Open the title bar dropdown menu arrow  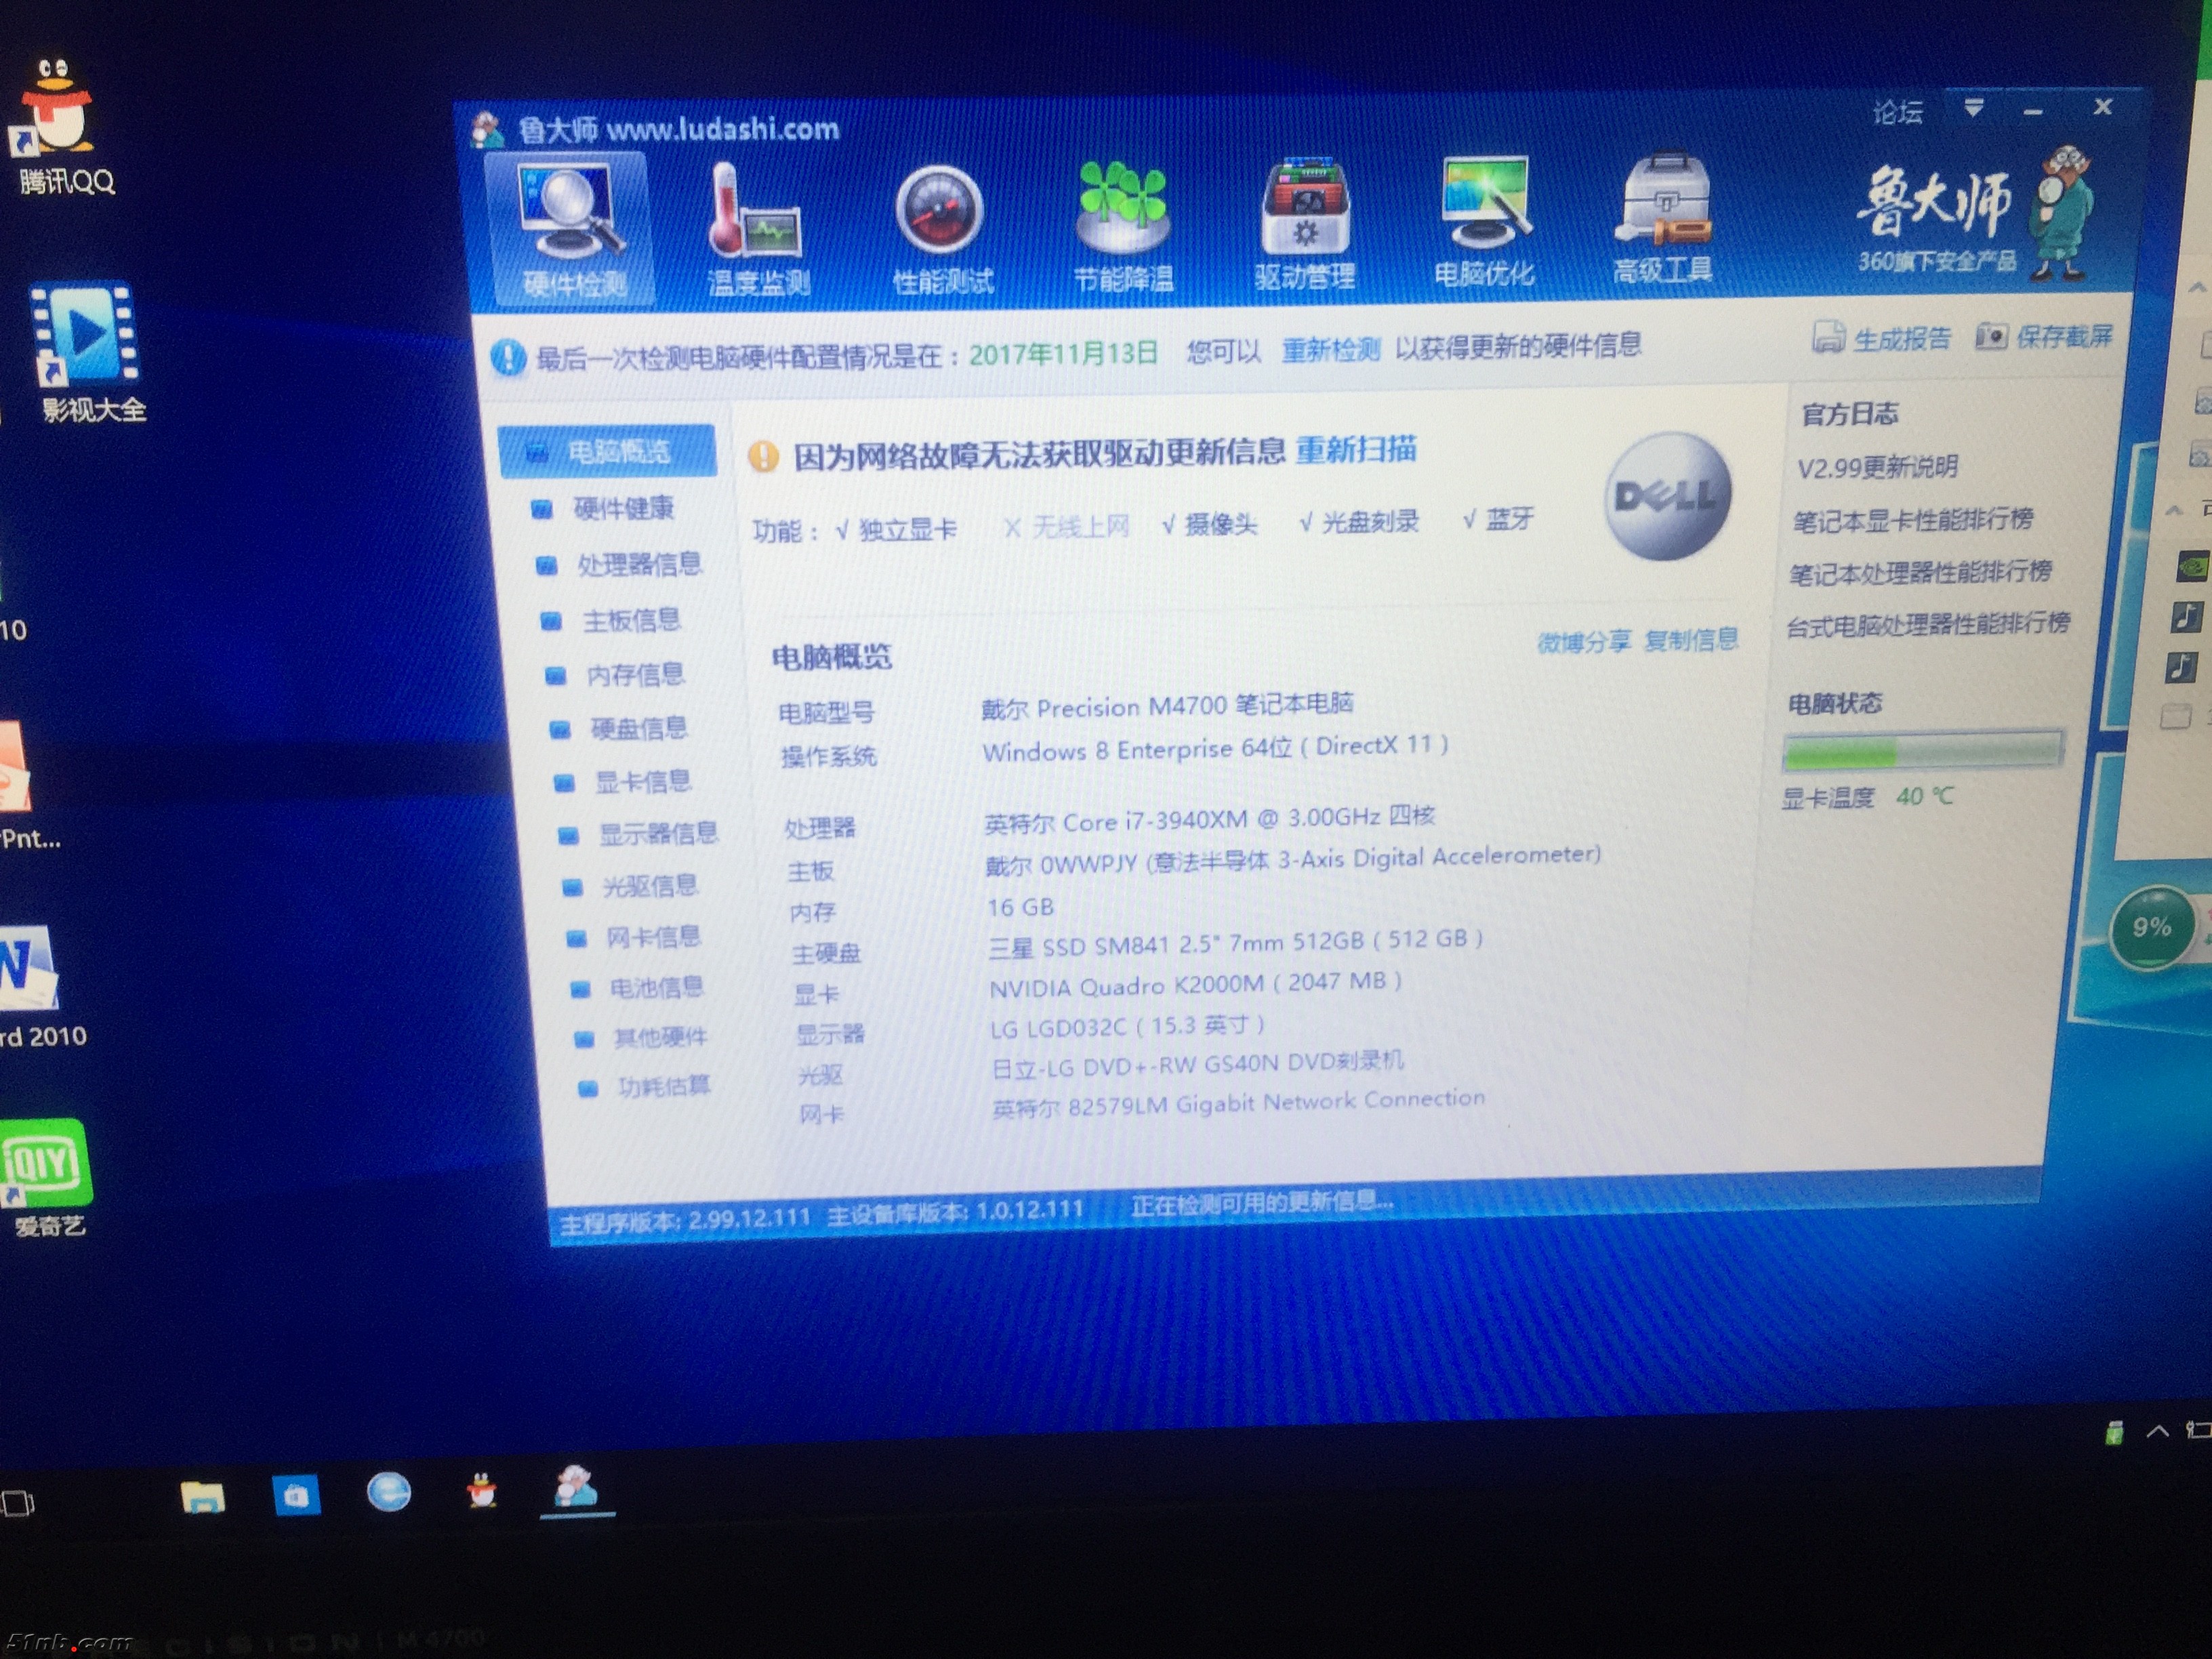click(1973, 108)
